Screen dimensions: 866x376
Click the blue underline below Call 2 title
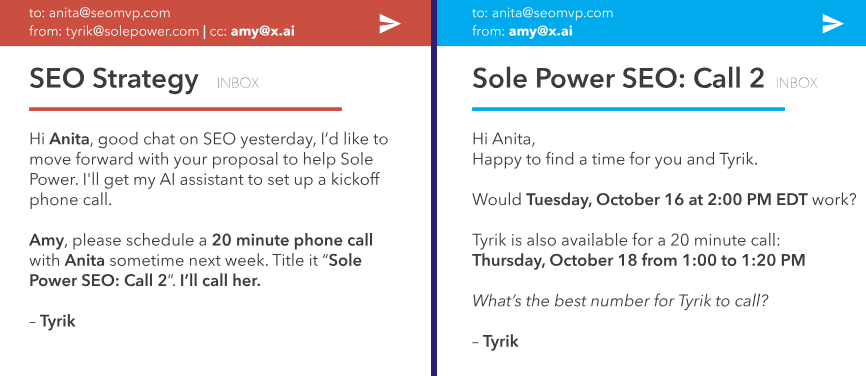tap(629, 109)
